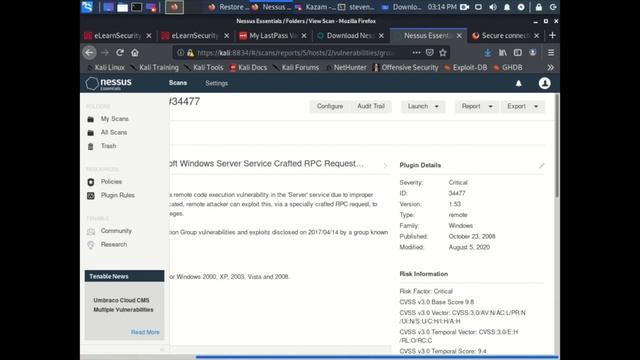Screen dimensions: 640x360
Task: Click the Firefox forward arrow button
Action: (x=104, y=53)
